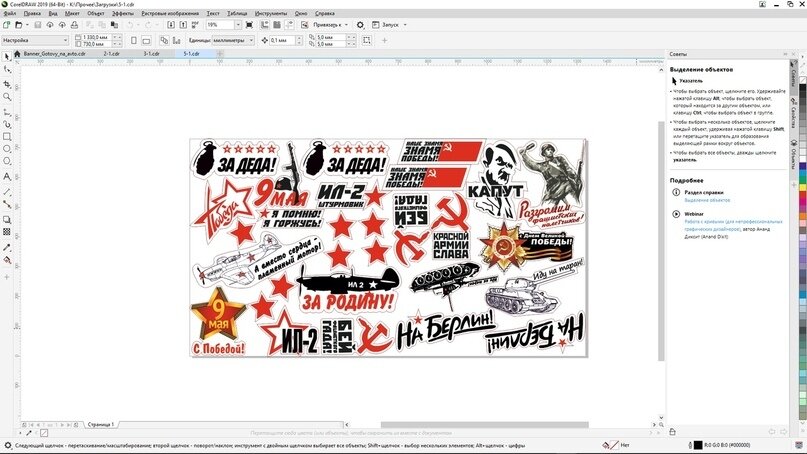Open the zoom level dropdown

(x=238, y=25)
